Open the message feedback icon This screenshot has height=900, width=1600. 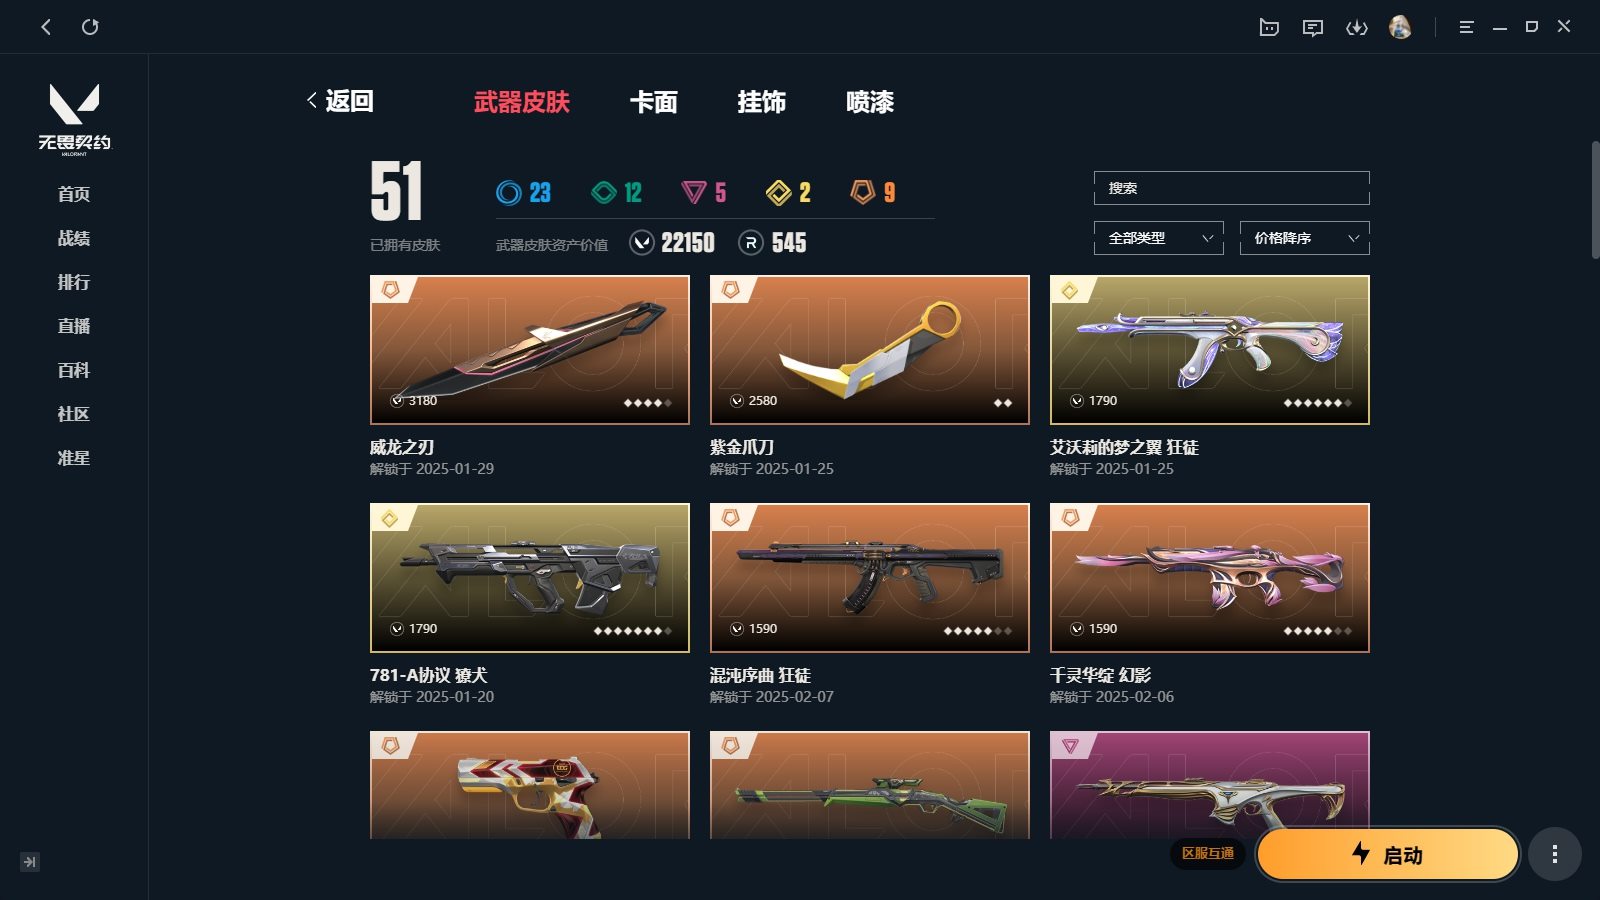tap(1313, 27)
